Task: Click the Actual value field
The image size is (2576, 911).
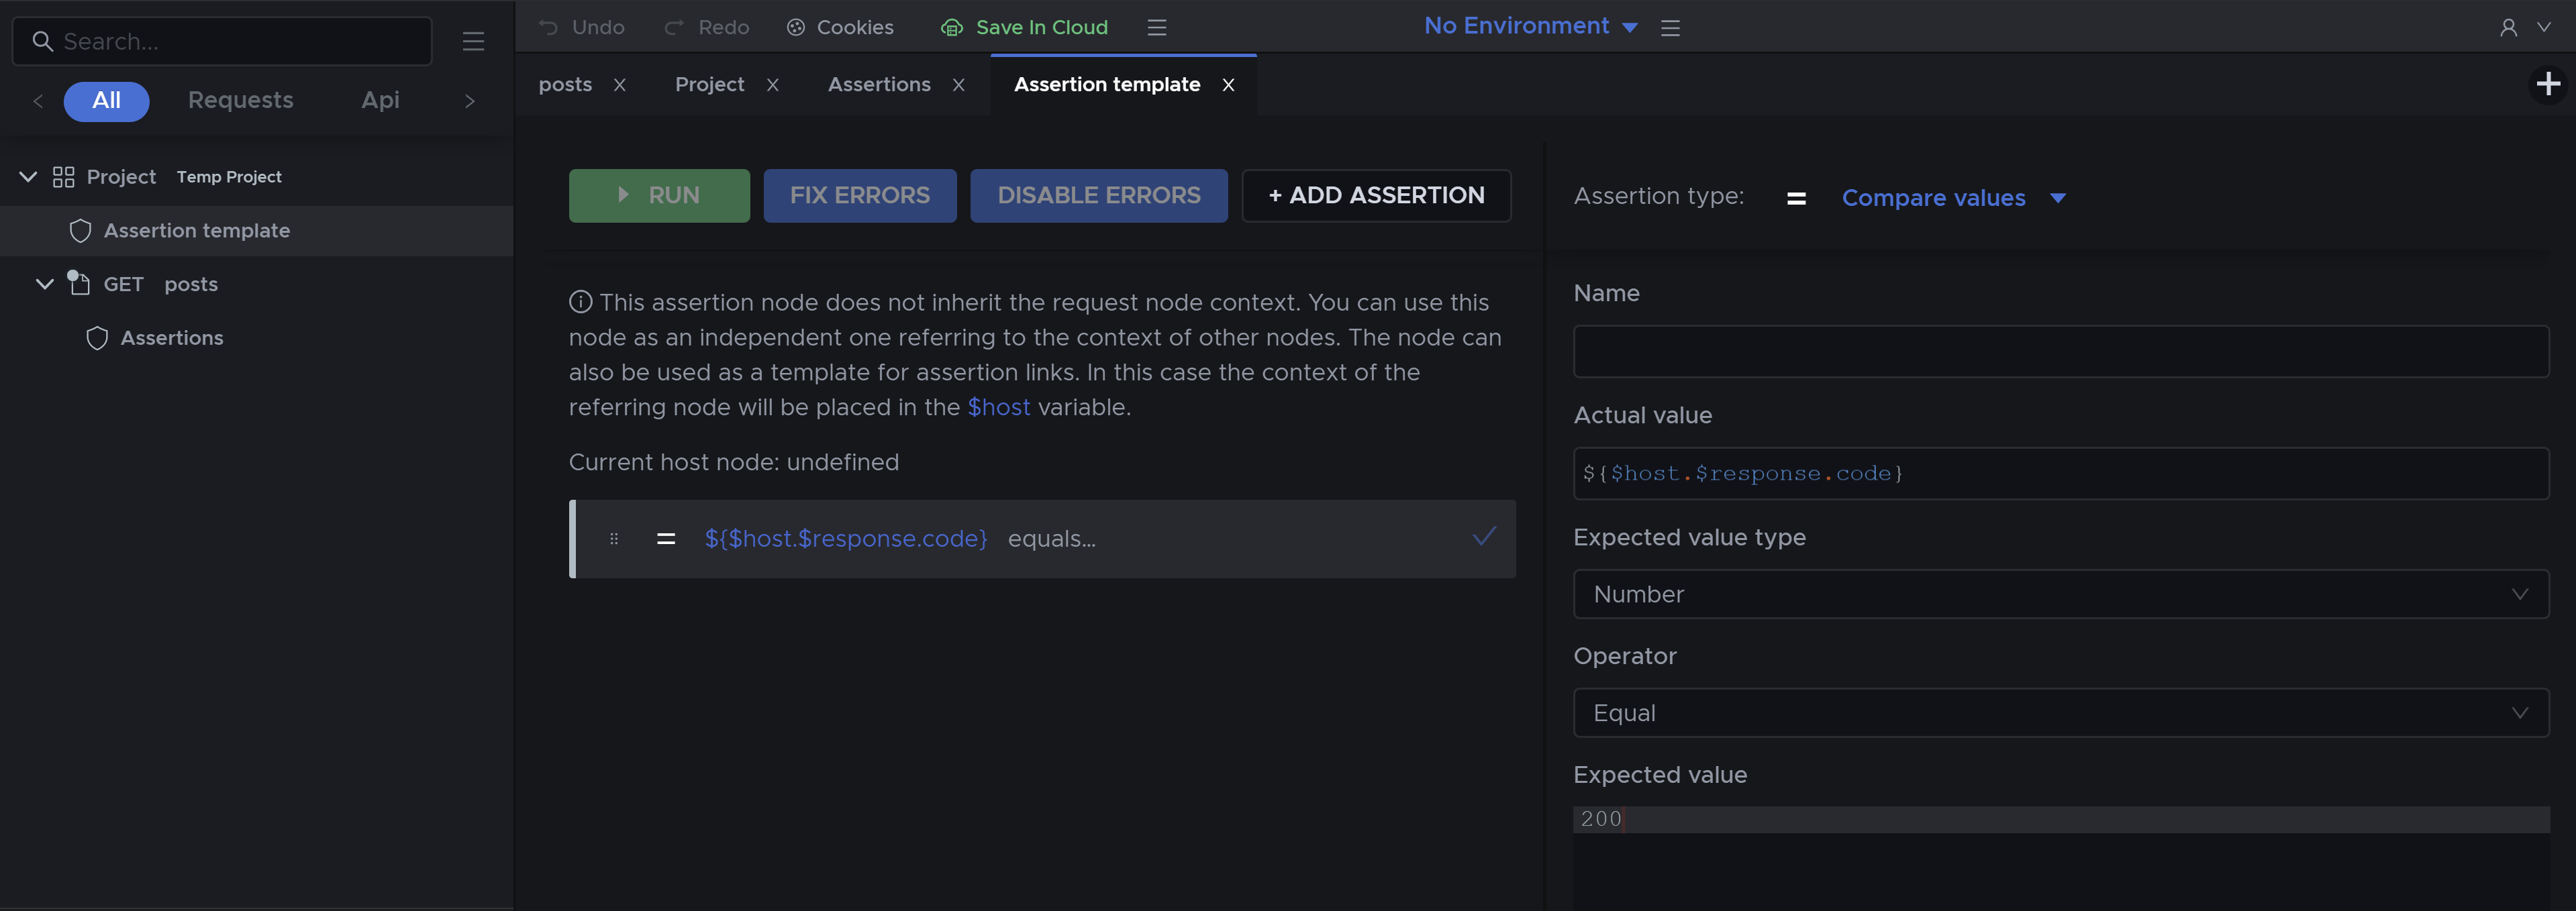Action: tap(2061, 473)
